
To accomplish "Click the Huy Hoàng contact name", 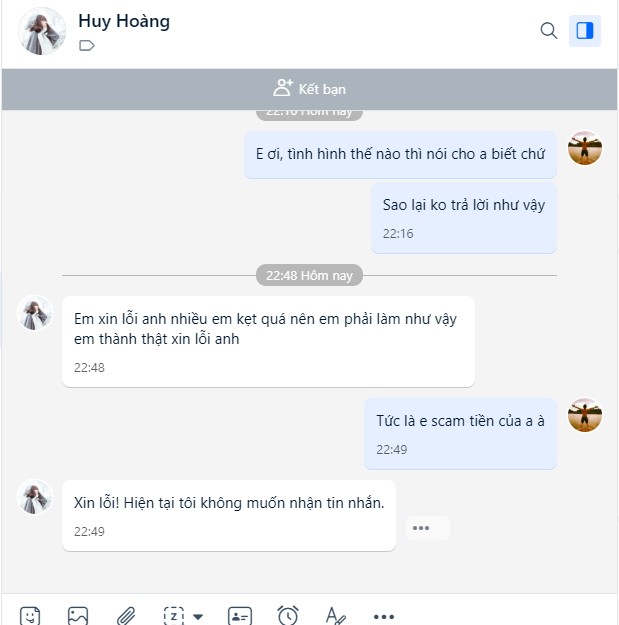I will click(124, 21).
